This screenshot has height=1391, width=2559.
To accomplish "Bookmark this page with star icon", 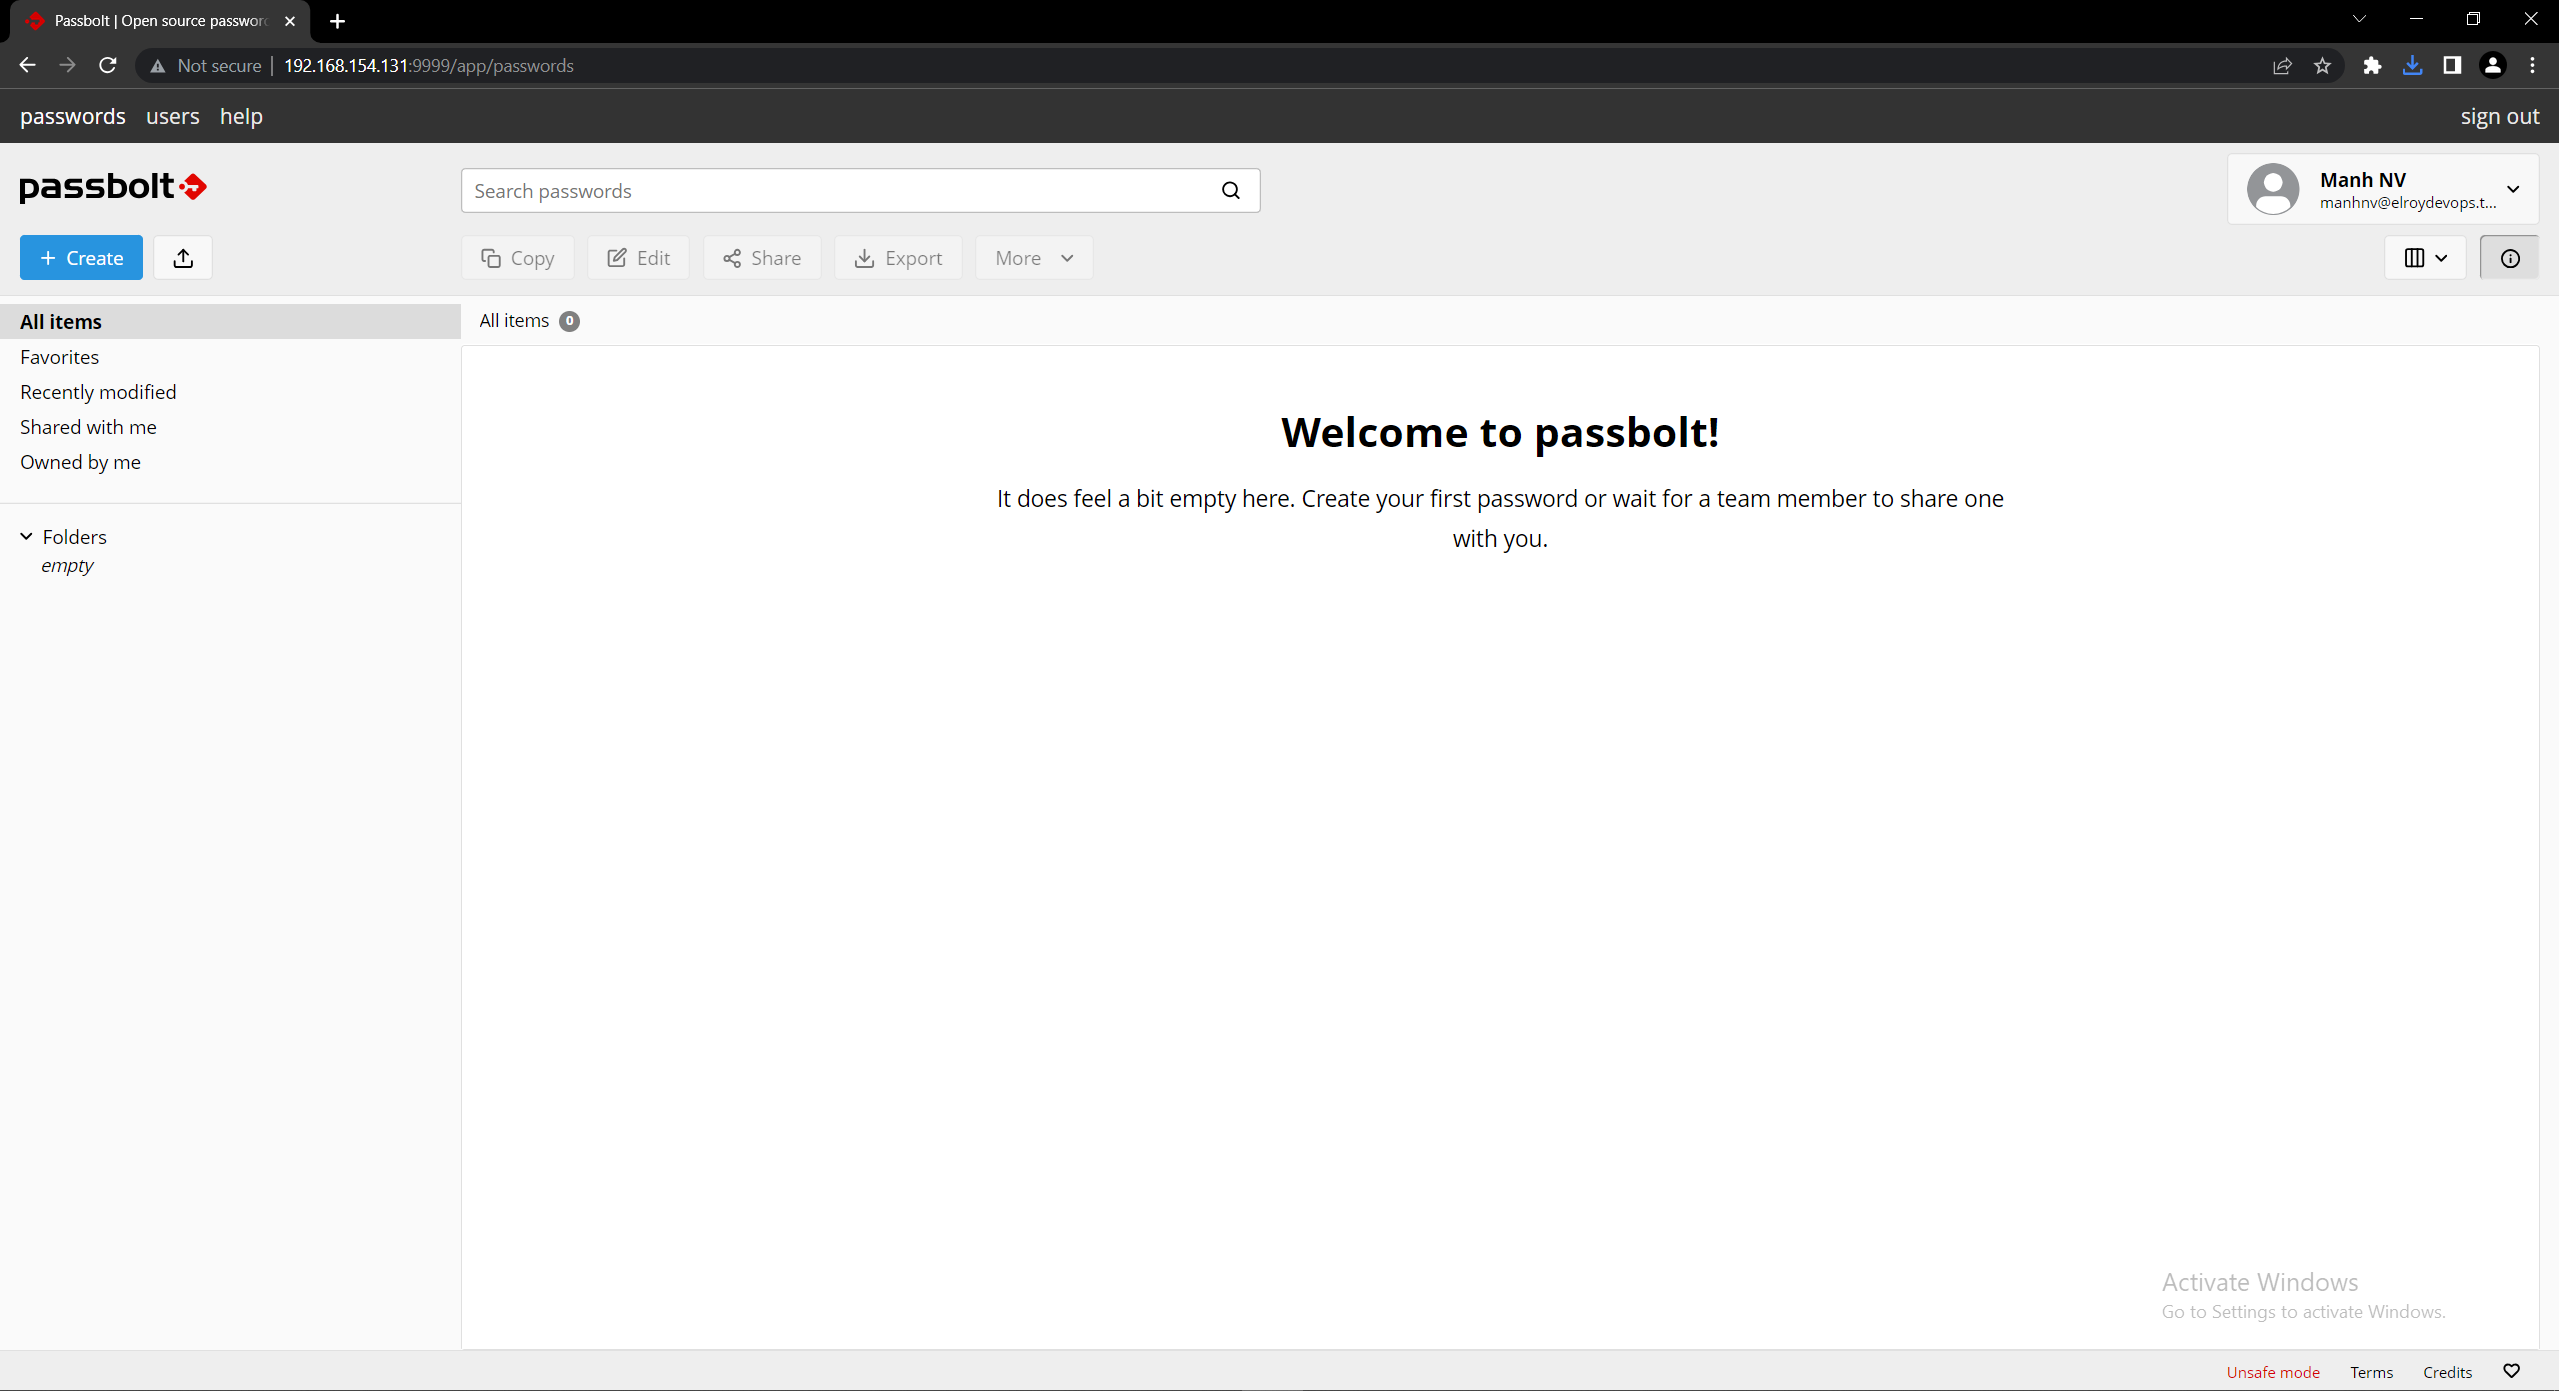I will [x=2323, y=66].
